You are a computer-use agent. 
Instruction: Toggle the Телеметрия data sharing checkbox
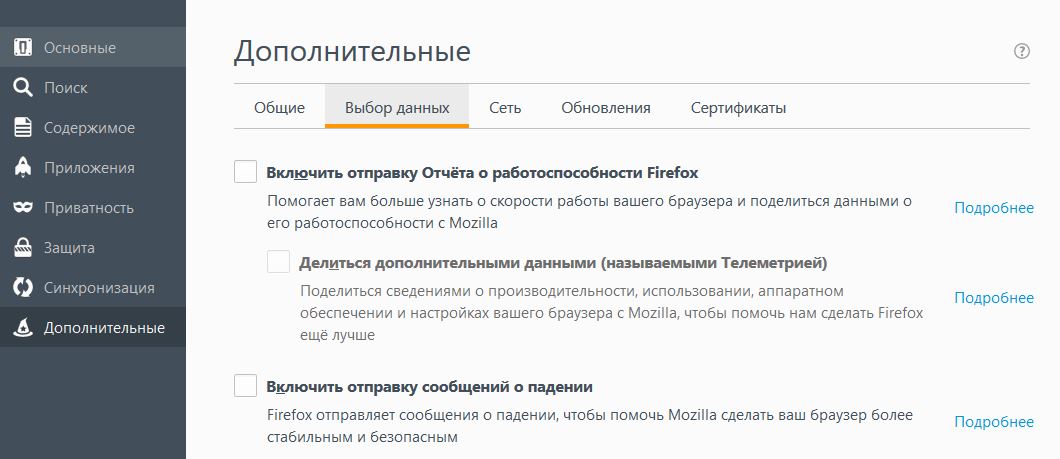point(278,262)
